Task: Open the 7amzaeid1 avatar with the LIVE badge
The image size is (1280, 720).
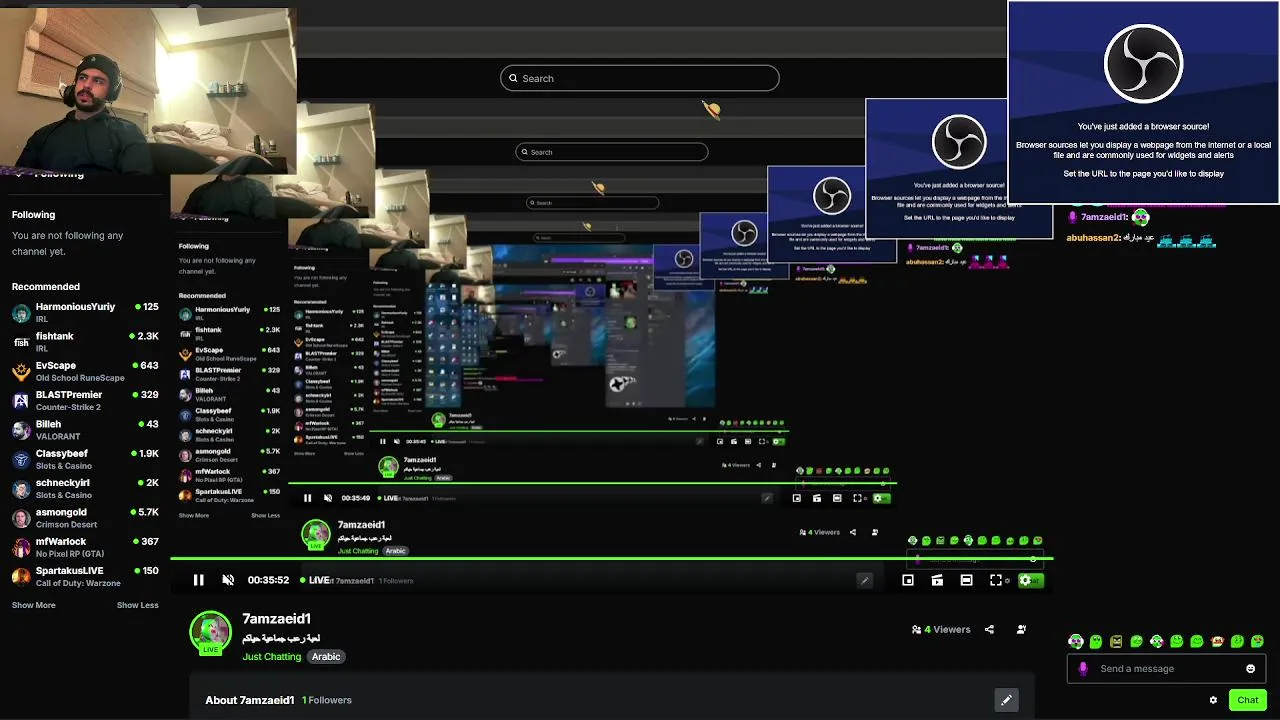Action: tap(210, 633)
